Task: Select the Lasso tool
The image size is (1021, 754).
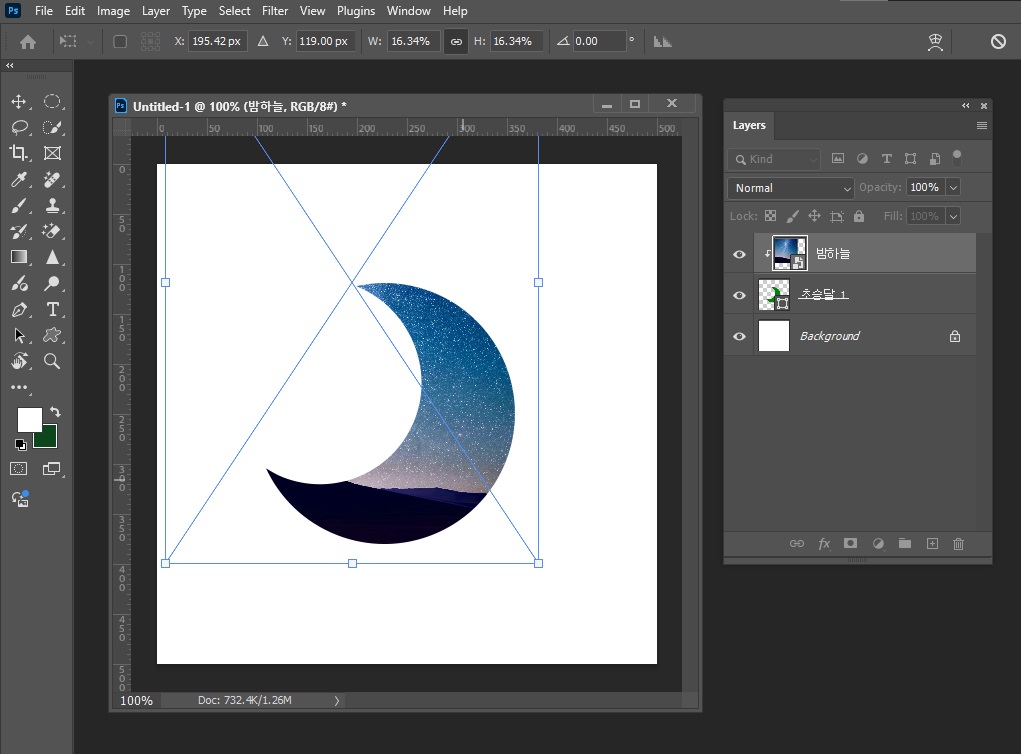Action: click(20, 128)
